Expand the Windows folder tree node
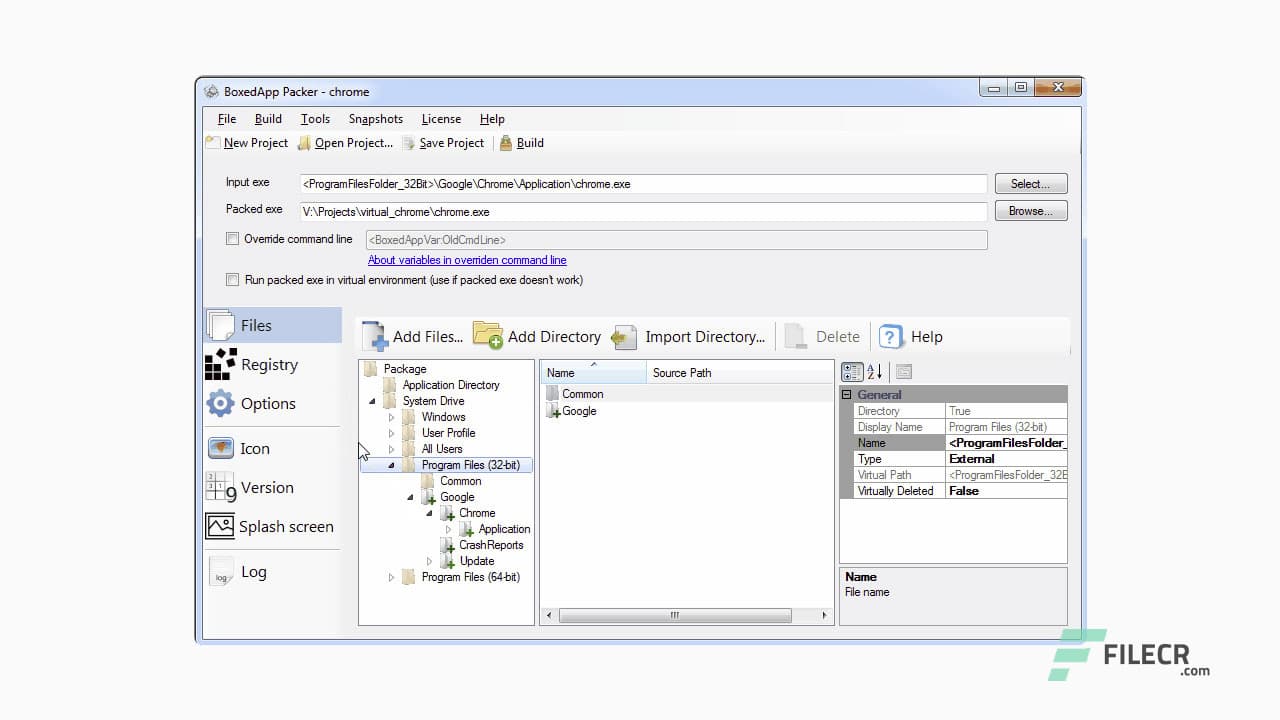This screenshot has width=1280, height=720. coord(392,417)
